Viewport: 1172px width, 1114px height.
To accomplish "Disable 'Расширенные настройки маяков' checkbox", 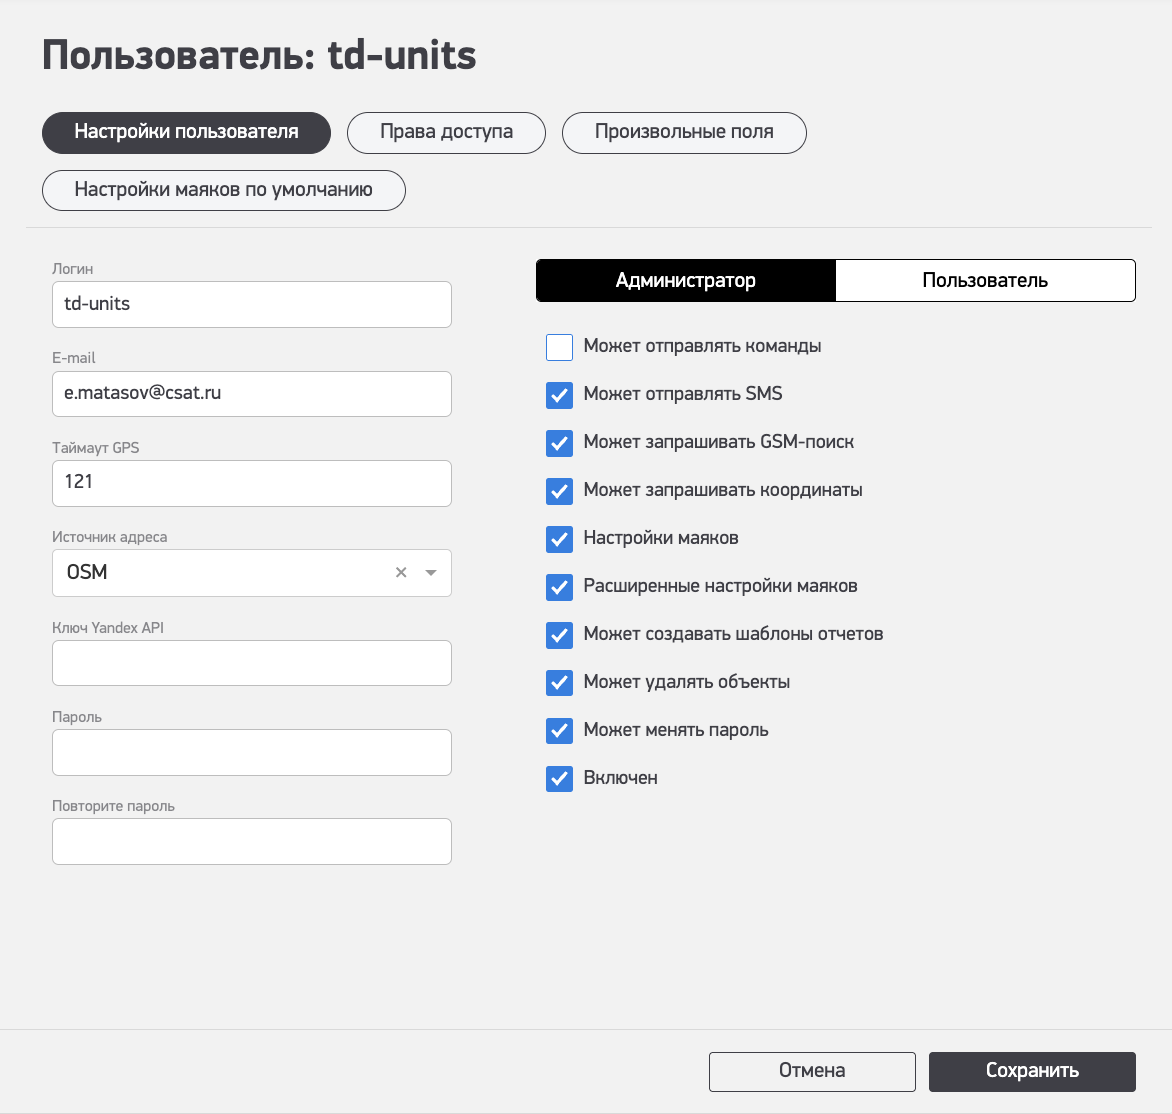I will (x=559, y=587).
